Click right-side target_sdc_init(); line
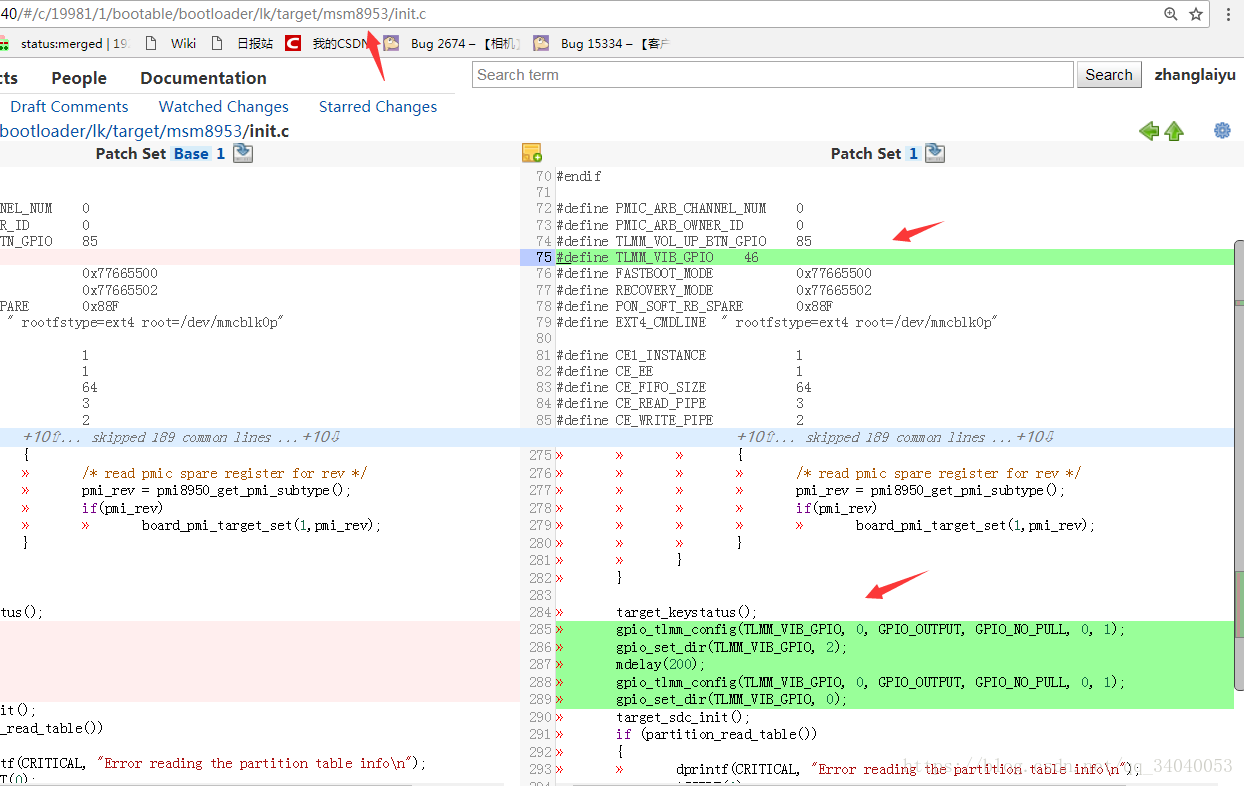 682,717
